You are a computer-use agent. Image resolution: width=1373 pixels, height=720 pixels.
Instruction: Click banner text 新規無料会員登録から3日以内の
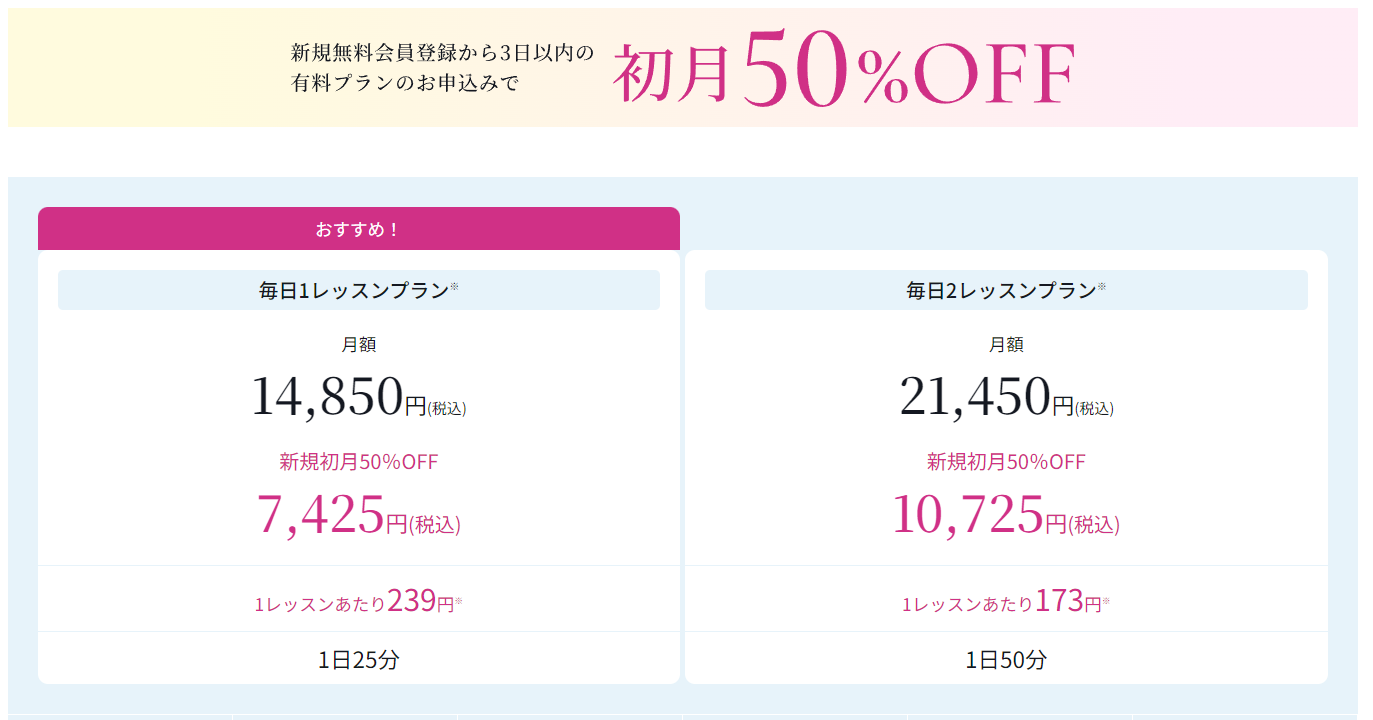point(442,52)
